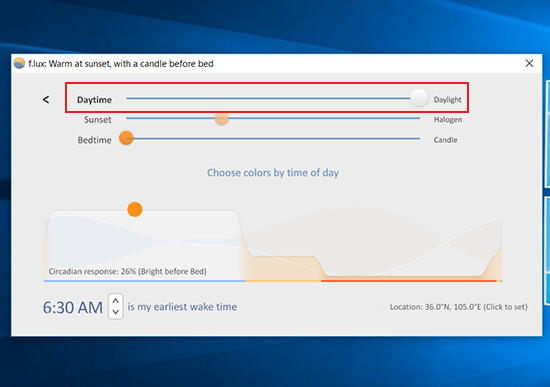Image resolution: width=550 pixels, height=387 pixels.
Task: Click the Daylight preset text
Action: [x=448, y=100]
